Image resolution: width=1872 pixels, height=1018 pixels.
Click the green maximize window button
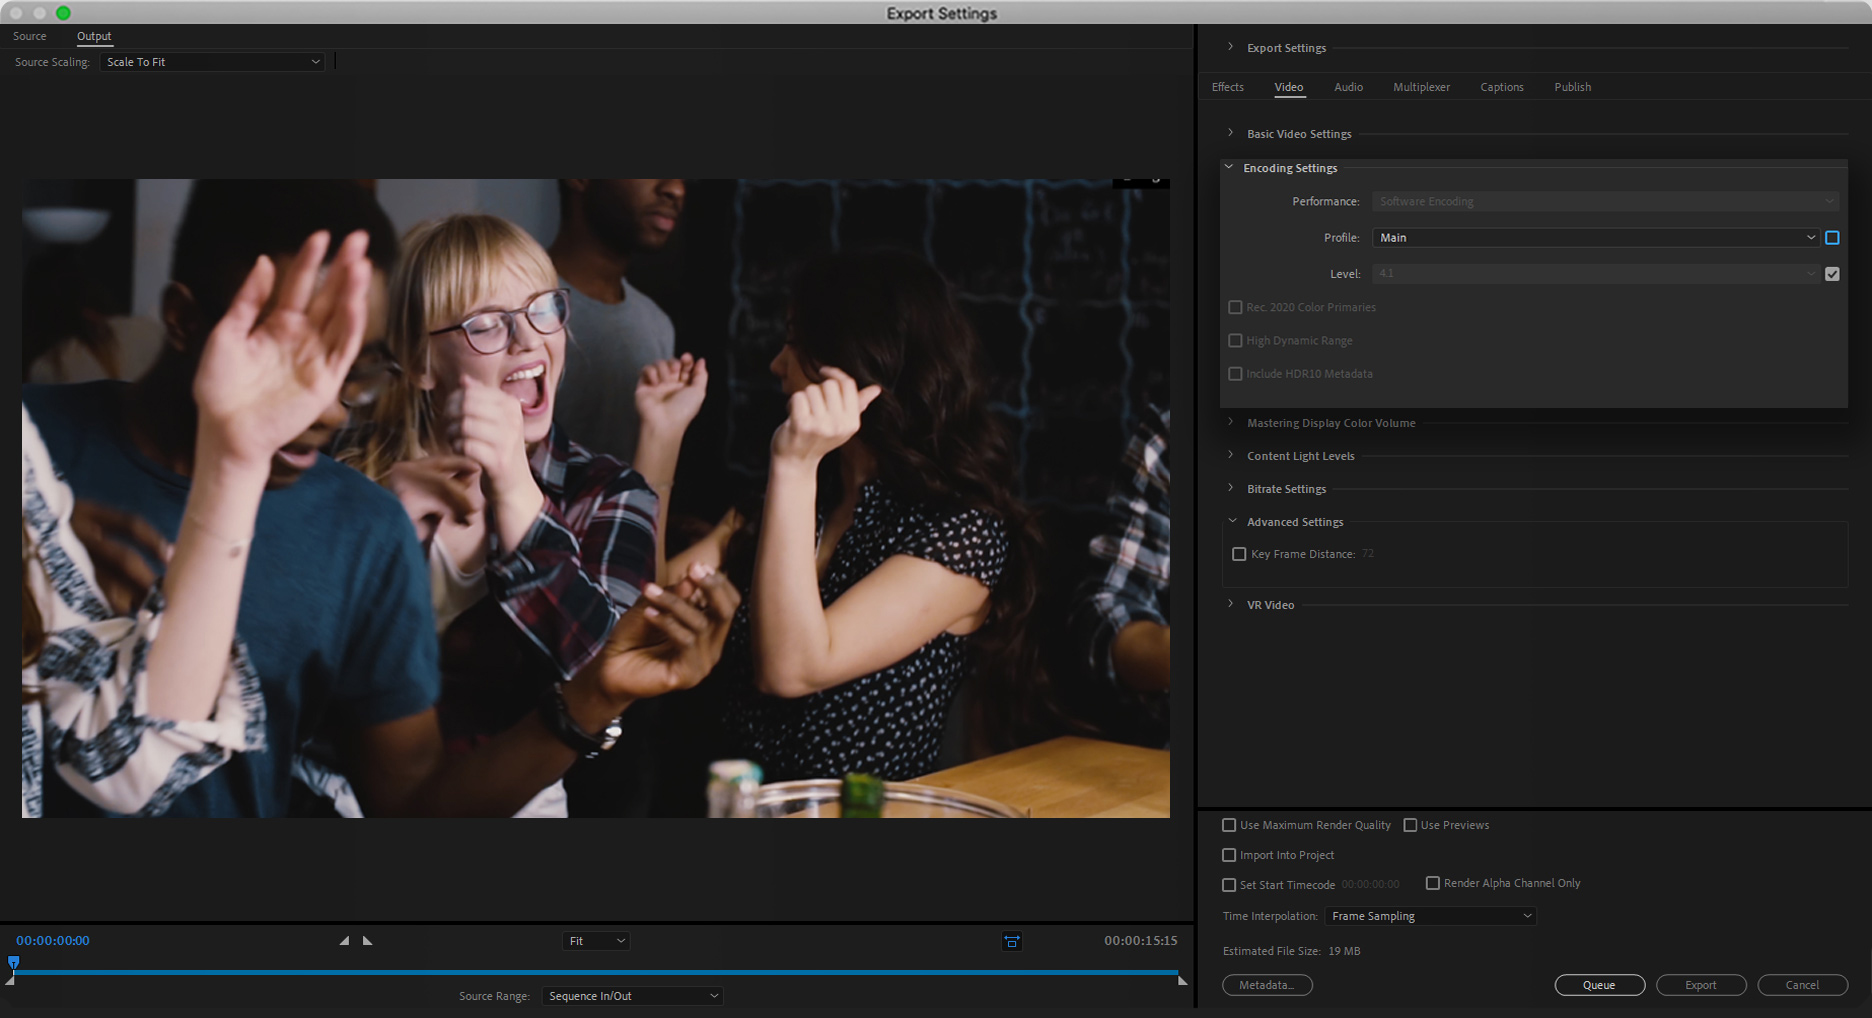(x=63, y=13)
